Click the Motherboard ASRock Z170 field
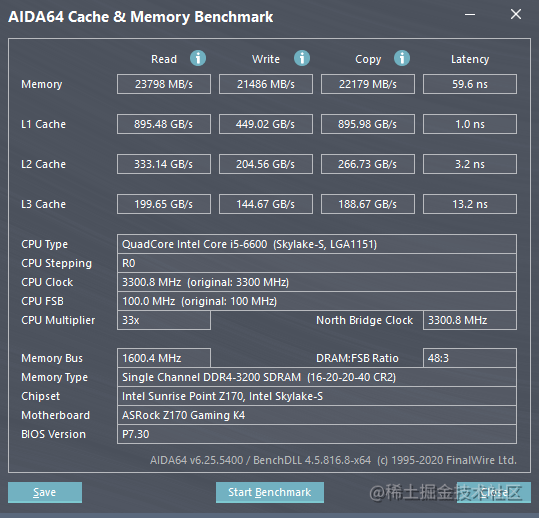The height and width of the screenshot is (518, 539). click(x=317, y=415)
